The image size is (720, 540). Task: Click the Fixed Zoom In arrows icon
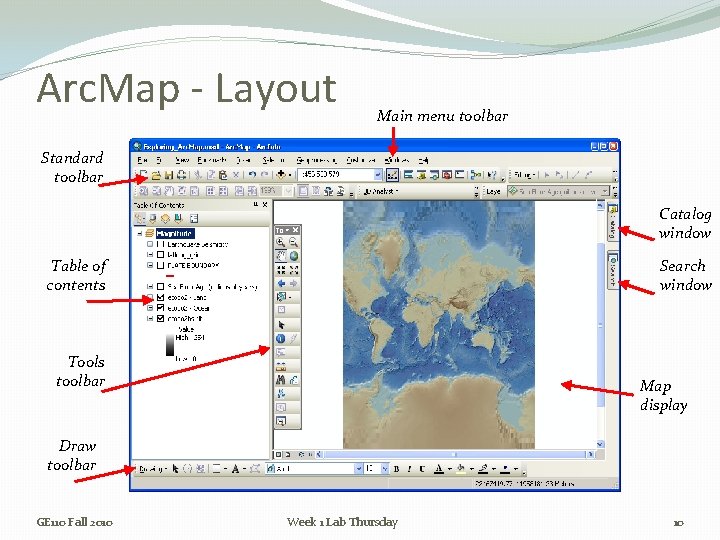point(281,270)
